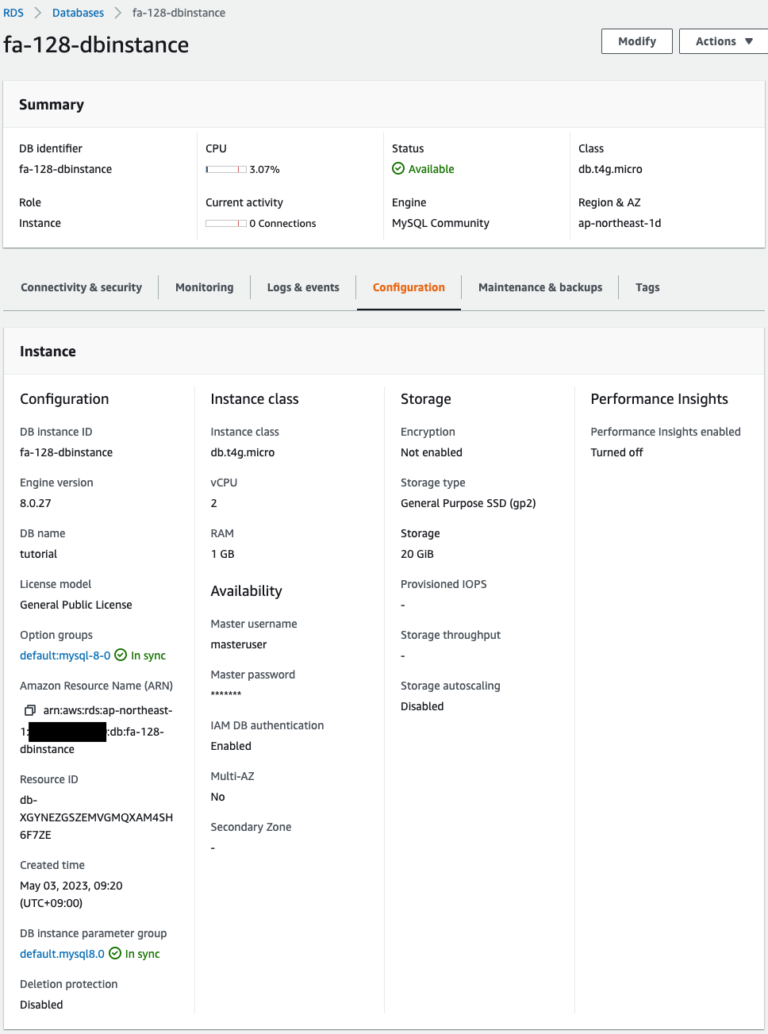This screenshot has height=1034, width=768.
Task: Copy the ARN using the copy icon
Action: [28, 708]
